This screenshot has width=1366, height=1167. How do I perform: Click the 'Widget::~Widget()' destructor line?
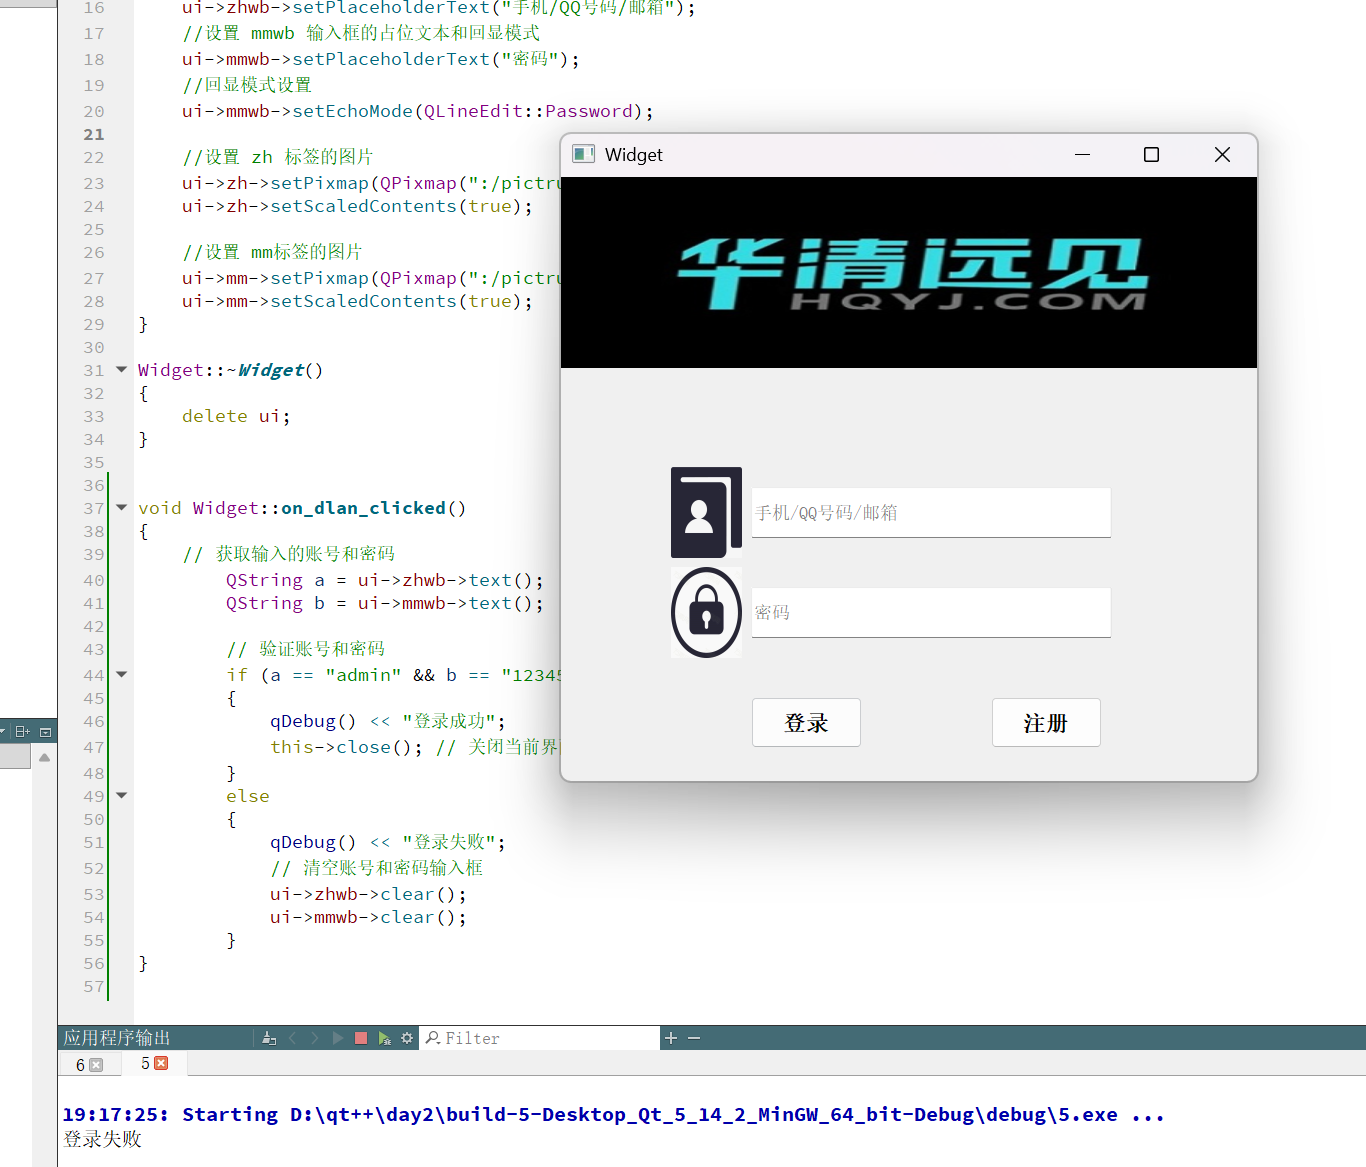(231, 370)
